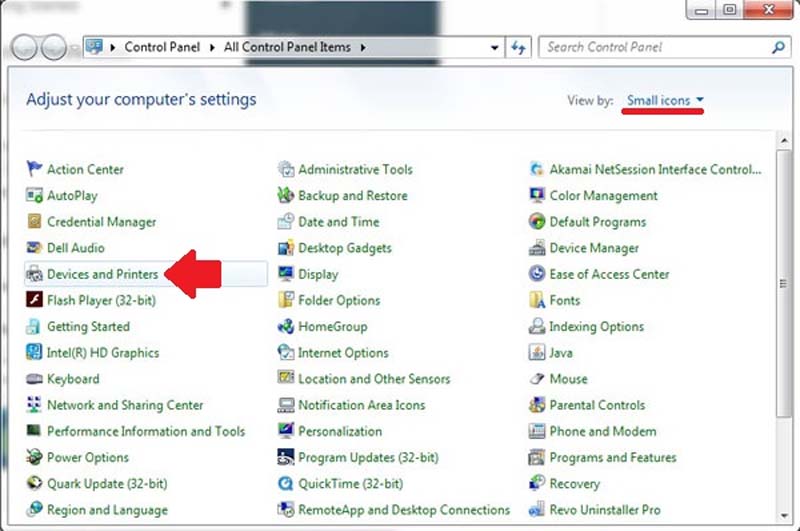Click the address bar refresh button

pos(518,47)
